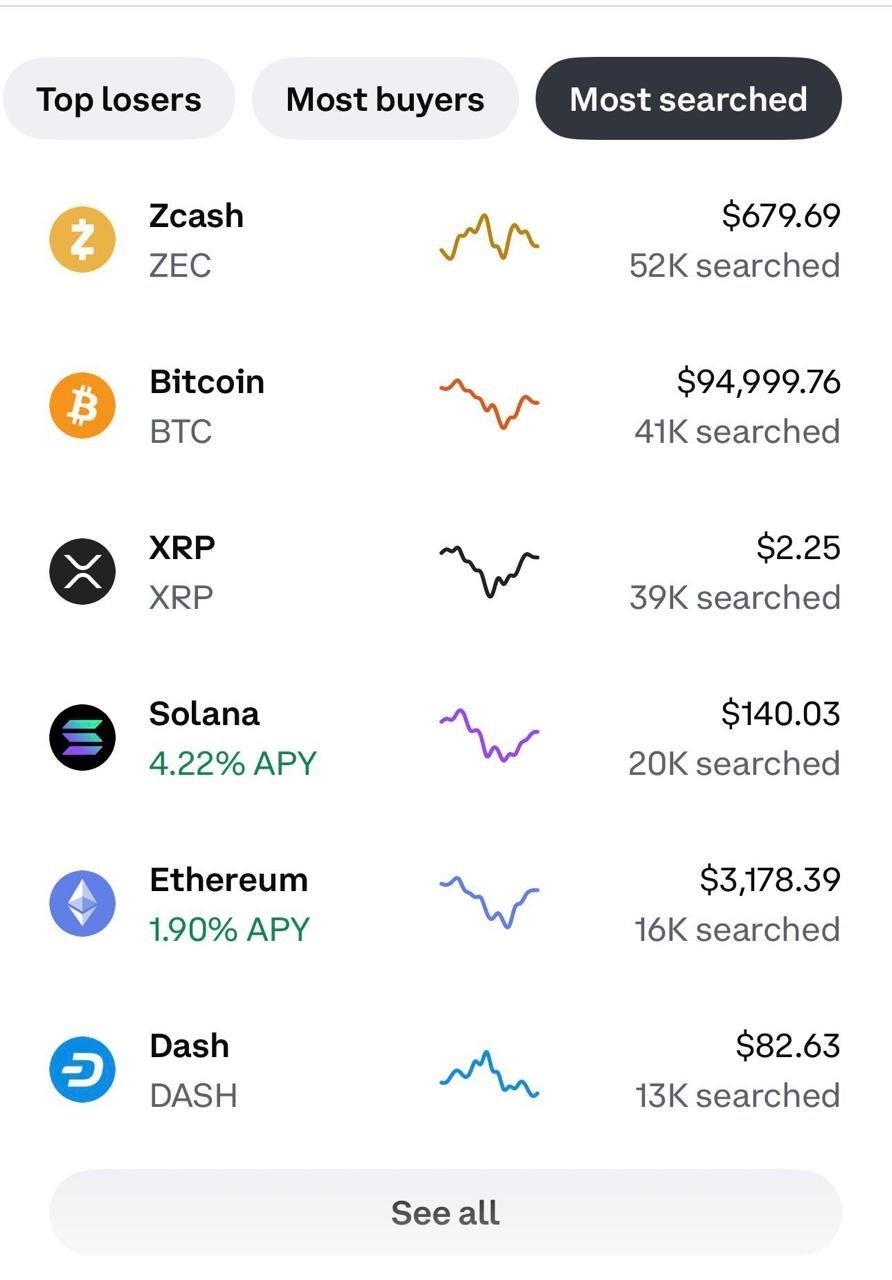
Task: Click the 13K searched text for Dash
Action: coord(737,1096)
